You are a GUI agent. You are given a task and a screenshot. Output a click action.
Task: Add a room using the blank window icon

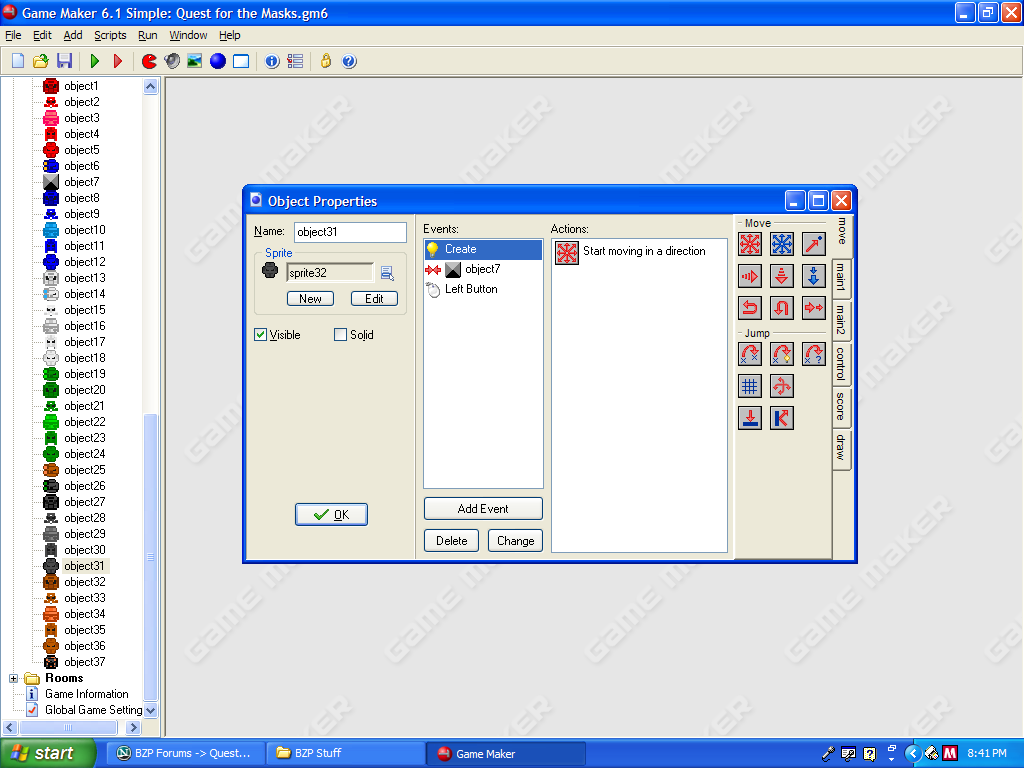pos(241,61)
